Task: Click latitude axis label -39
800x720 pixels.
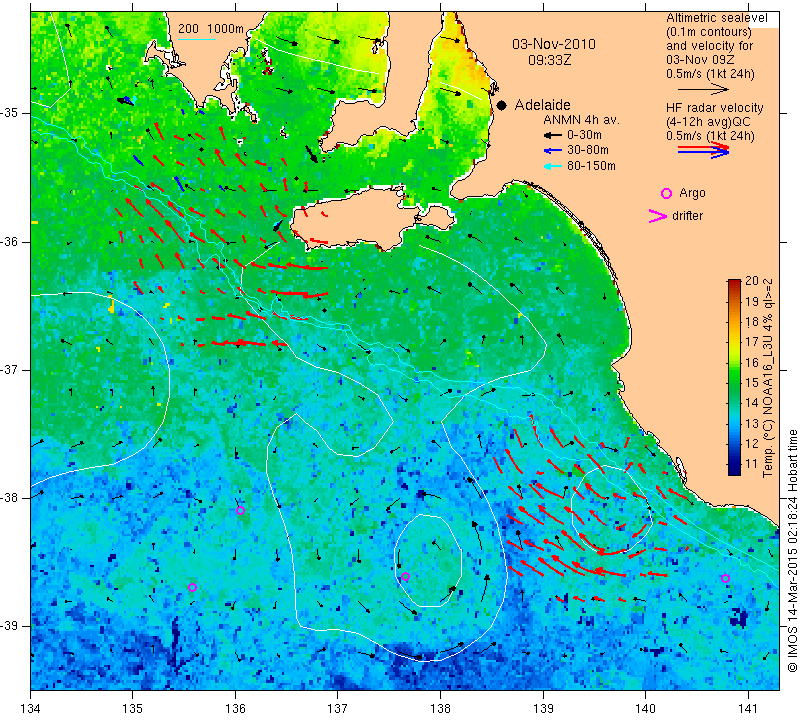Action: click(x=9, y=626)
